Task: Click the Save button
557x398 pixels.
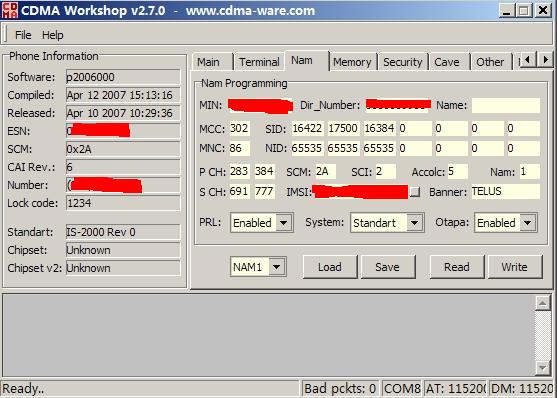Action: [388, 267]
